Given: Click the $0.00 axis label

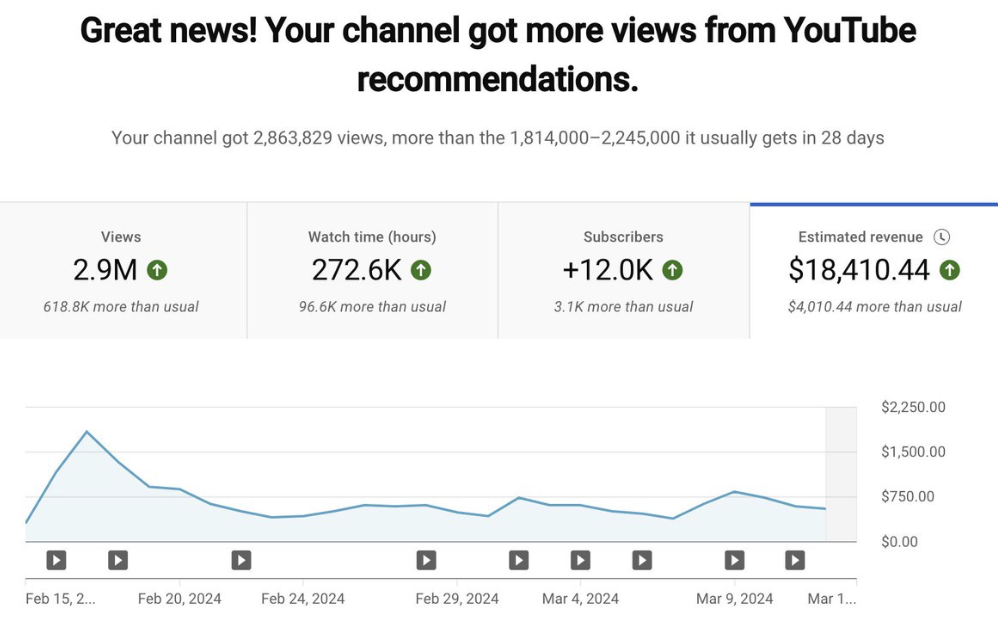Looking at the screenshot, I should 899,542.
